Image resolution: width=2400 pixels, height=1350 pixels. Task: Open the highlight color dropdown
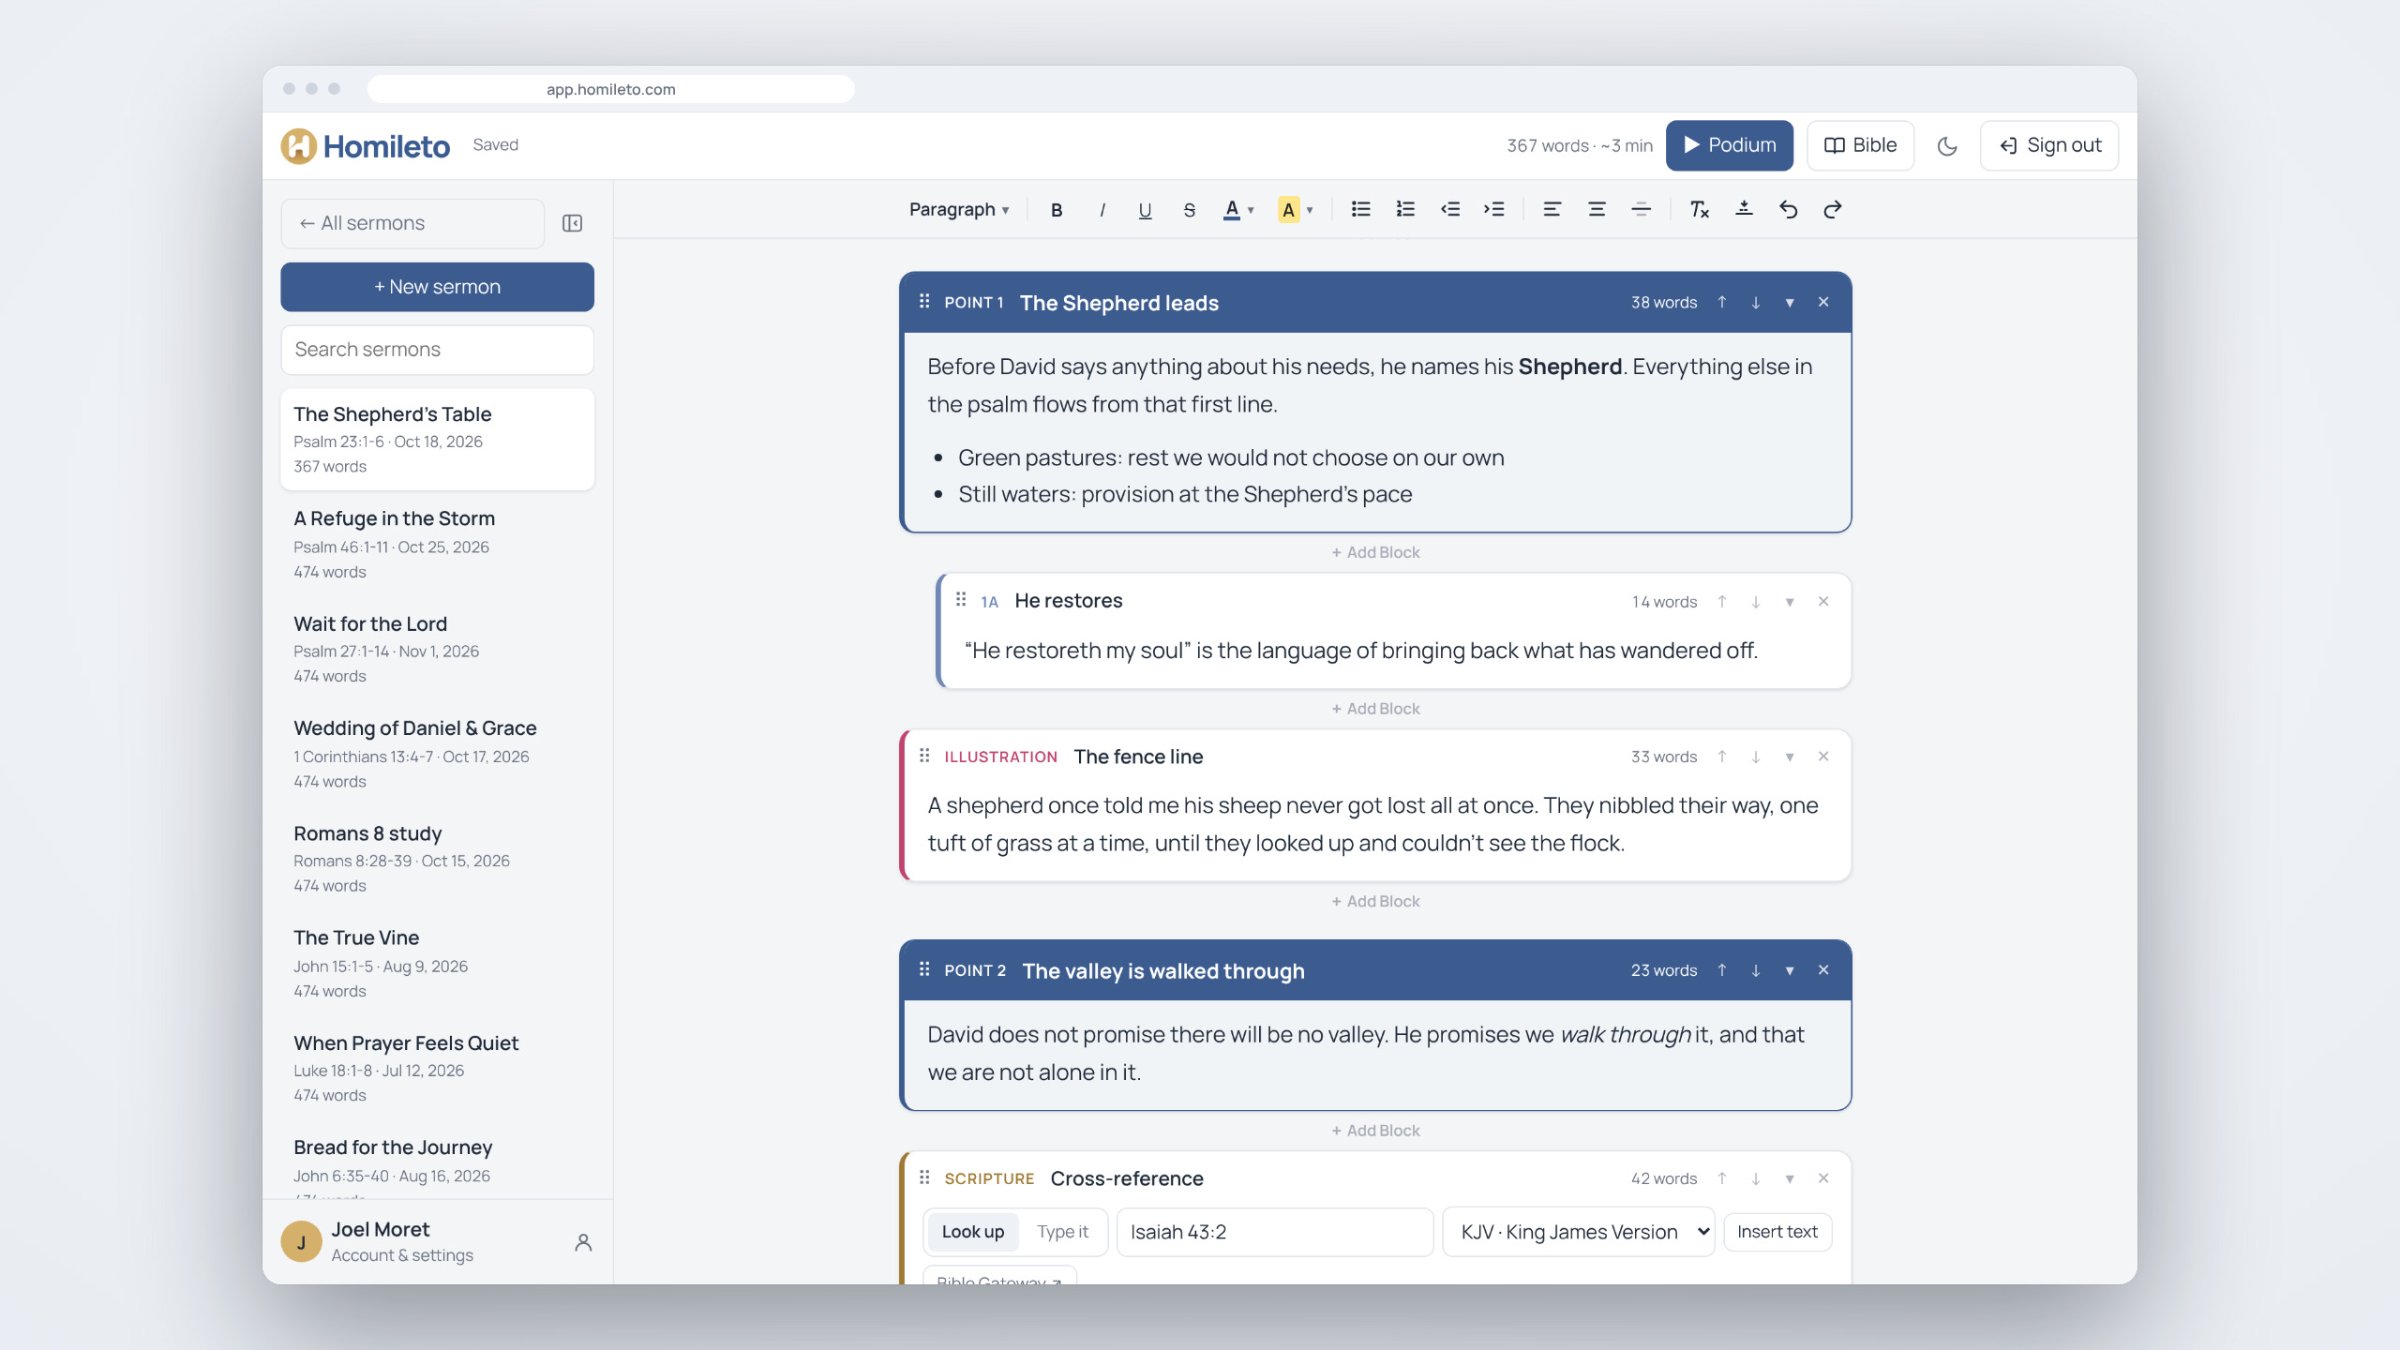1295,210
